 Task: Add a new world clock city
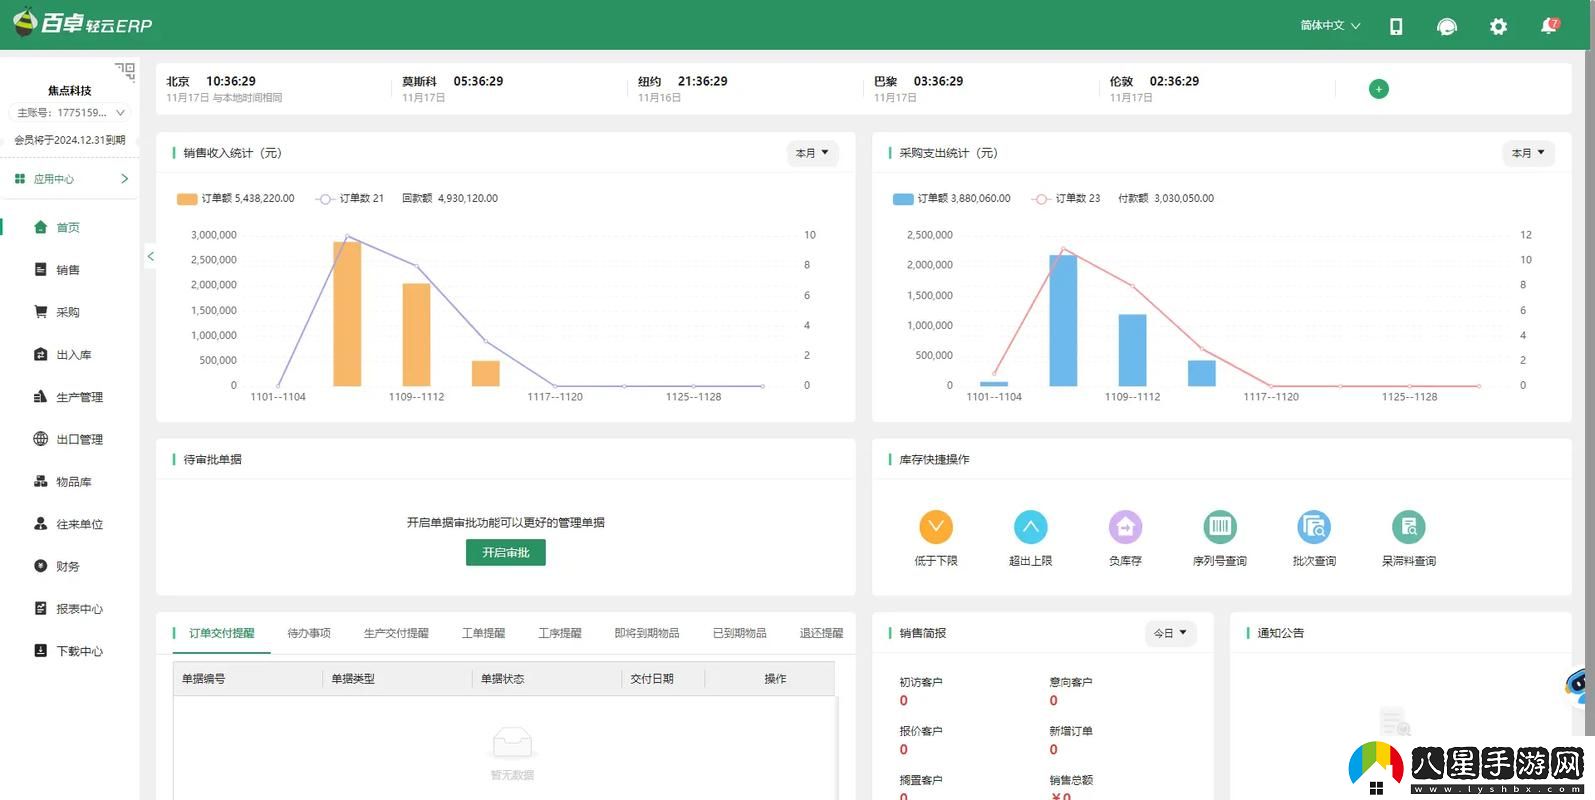click(1378, 89)
